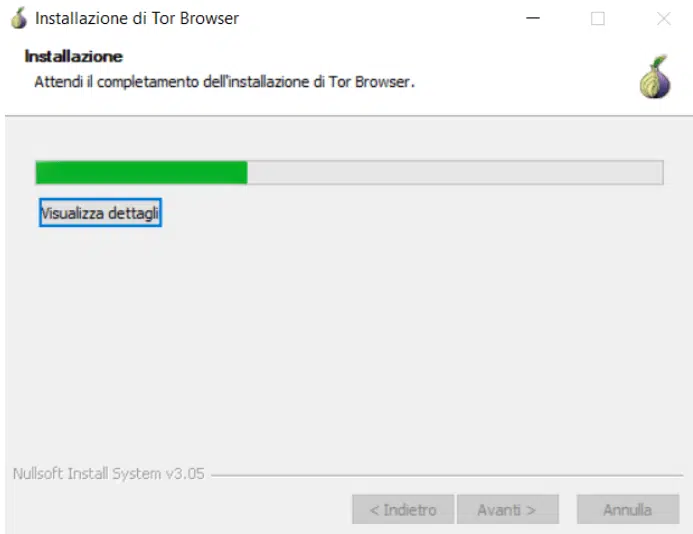Click the far right end of progress bar
693x534 pixels.
coord(658,172)
